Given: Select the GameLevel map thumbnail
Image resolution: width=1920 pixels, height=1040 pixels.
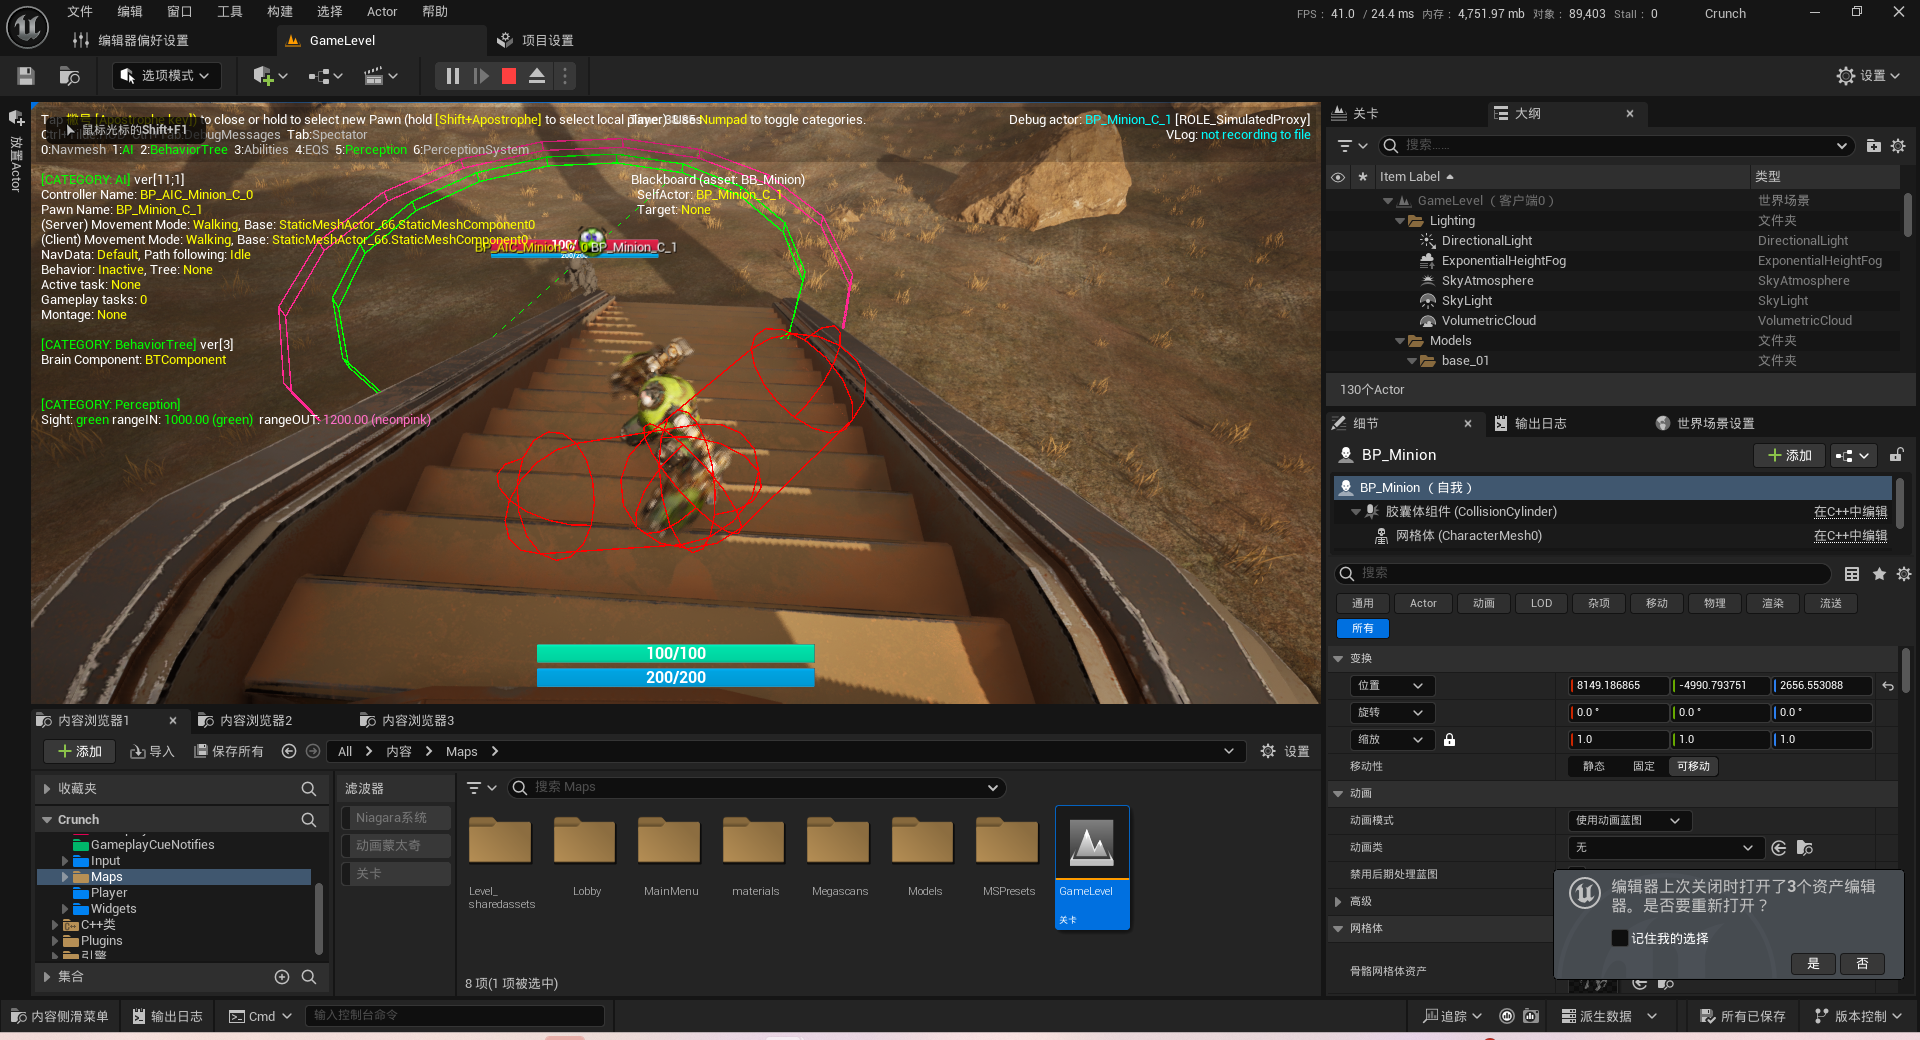Looking at the screenshot, I should 1092,867.
